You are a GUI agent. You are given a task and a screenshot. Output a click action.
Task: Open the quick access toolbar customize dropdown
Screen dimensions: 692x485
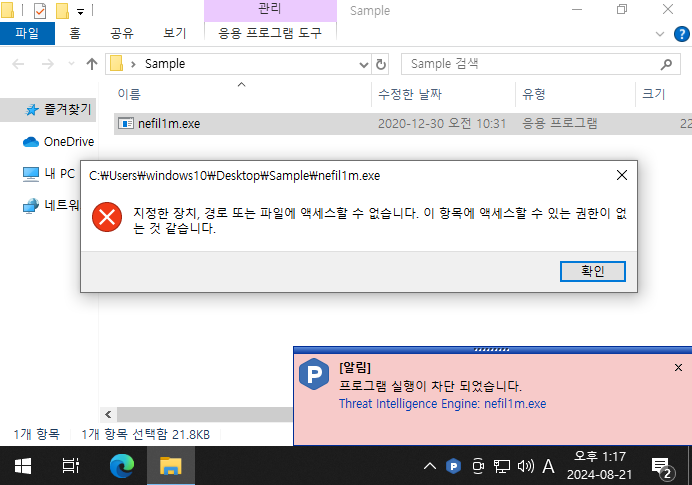(x=80, y=11)
